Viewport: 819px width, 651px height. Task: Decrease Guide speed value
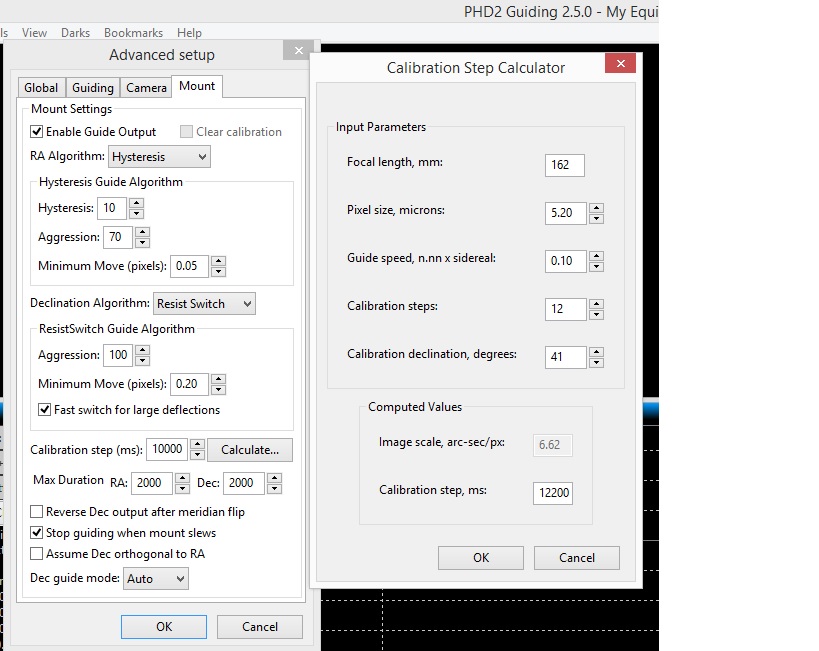596,266
